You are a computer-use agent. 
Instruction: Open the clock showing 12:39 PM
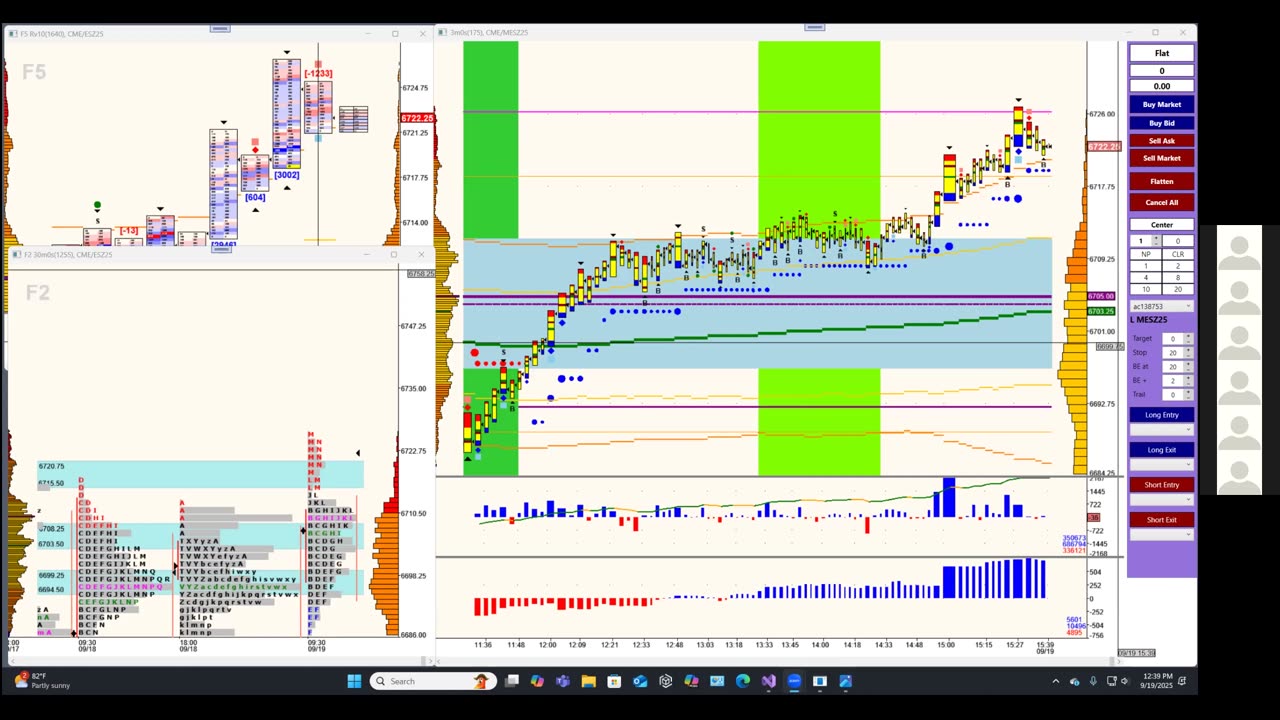coord(1155,681)
